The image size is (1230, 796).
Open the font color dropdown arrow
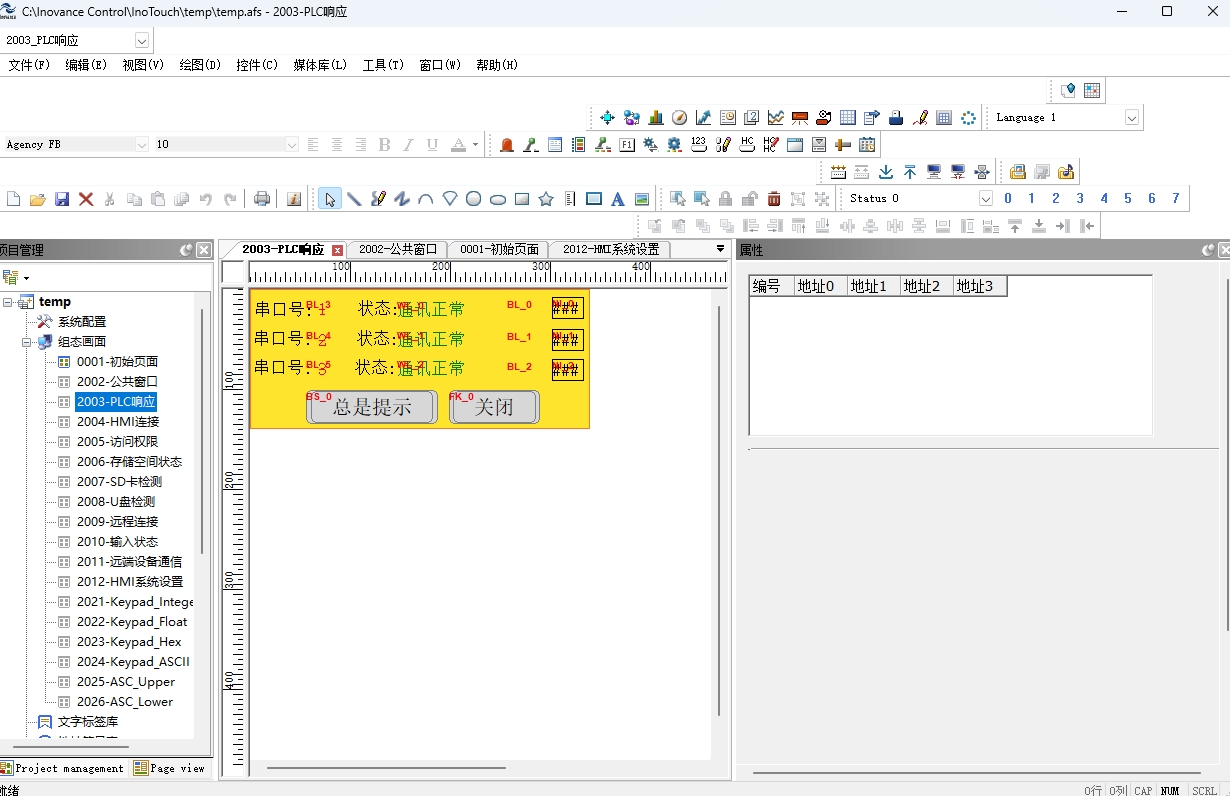[475, 145]
